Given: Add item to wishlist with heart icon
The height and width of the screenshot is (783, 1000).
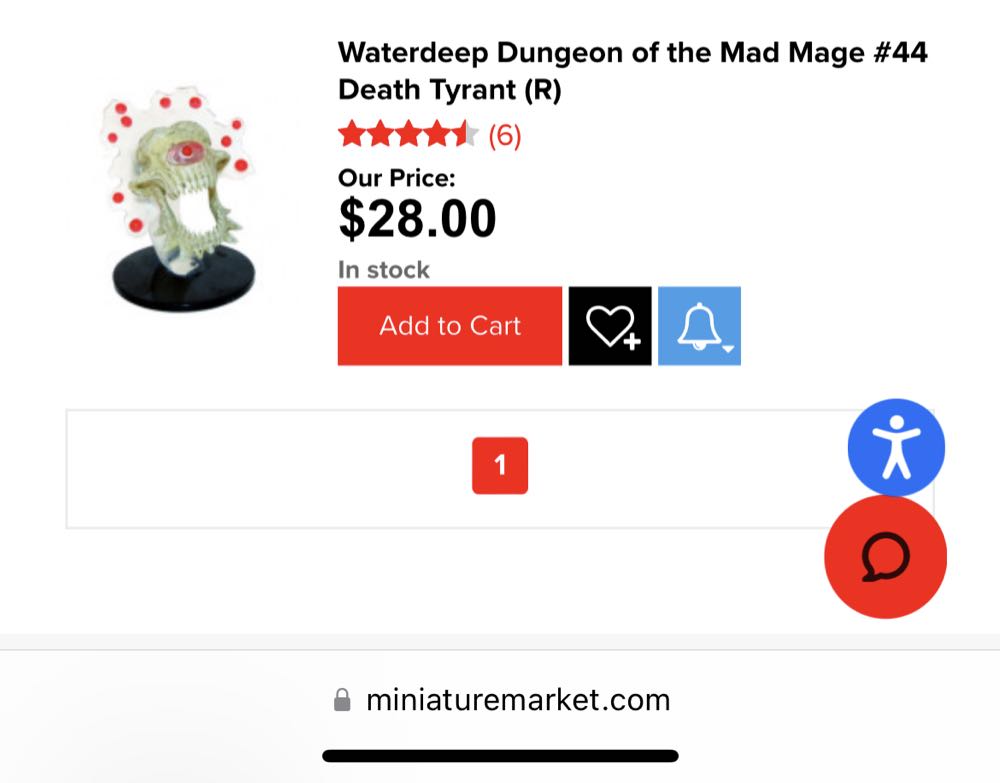Looking at the screenshot, I should (610, 326).
